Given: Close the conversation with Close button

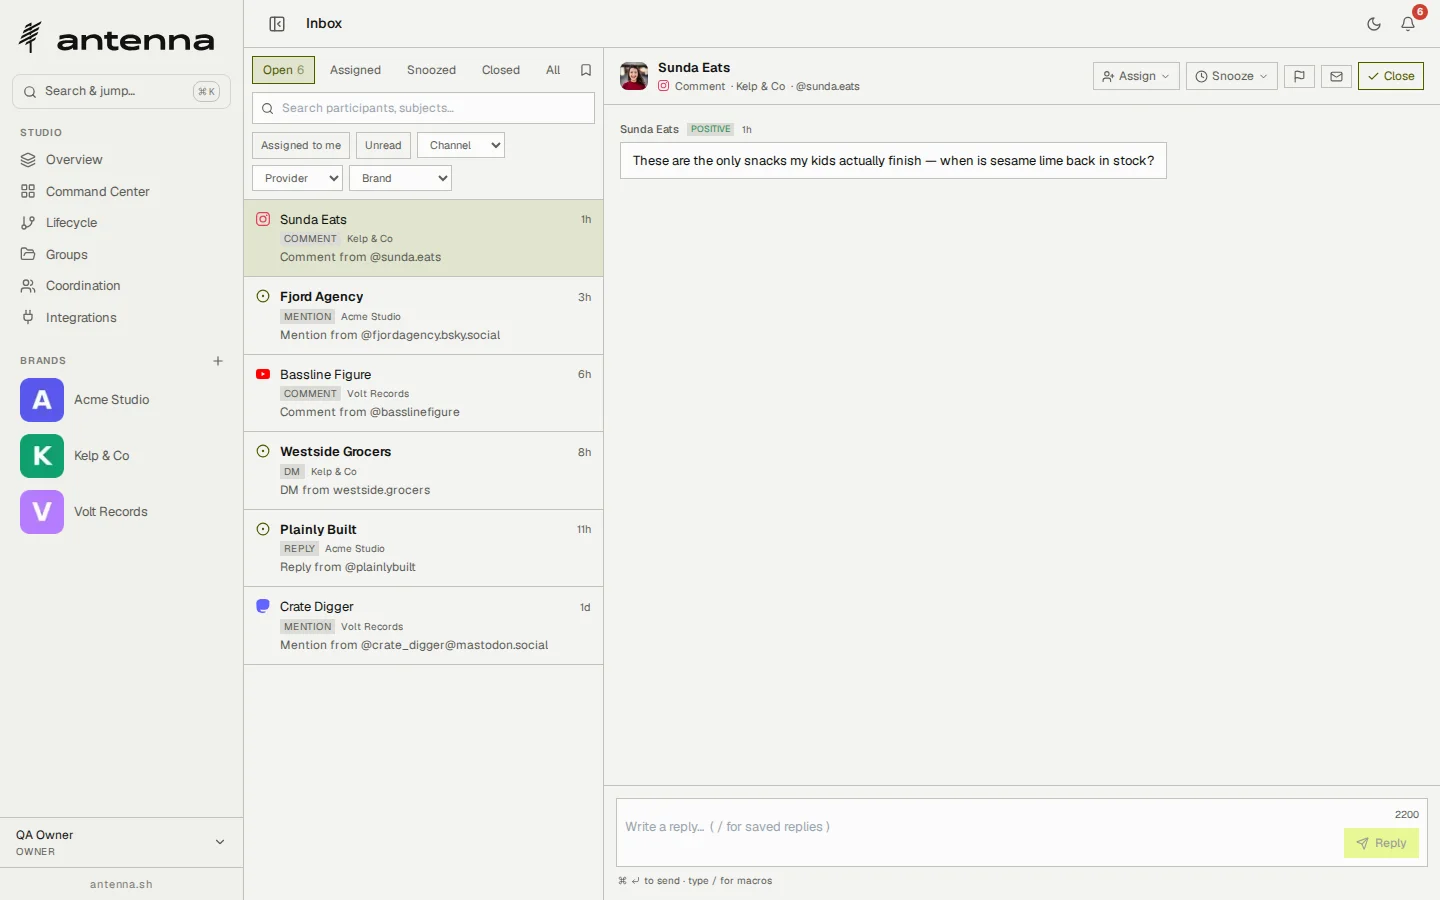Looking at the screenshot, I should (x=1391, y=76).
